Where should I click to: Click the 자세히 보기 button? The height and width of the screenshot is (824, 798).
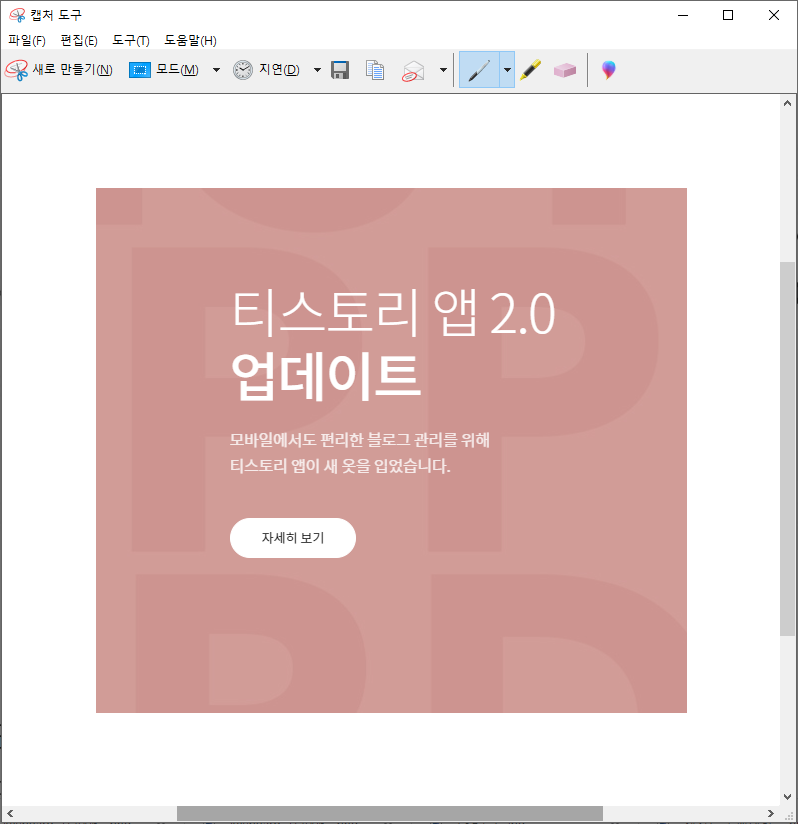(x=293, y=538)
